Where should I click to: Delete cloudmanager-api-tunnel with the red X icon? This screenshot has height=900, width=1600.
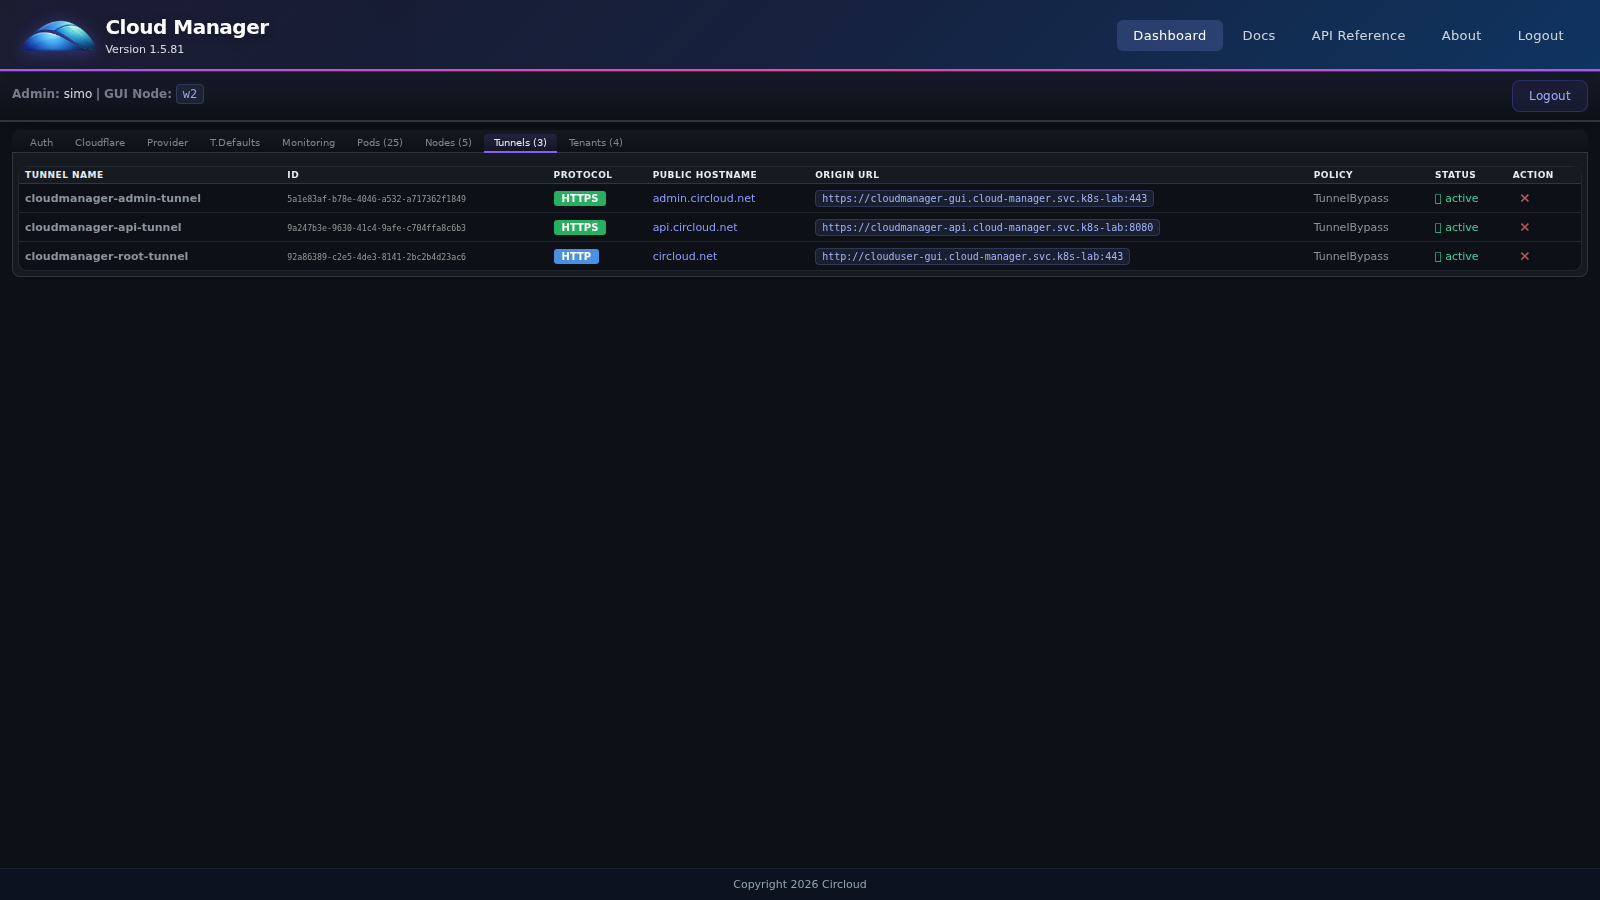click(x=1525, y=227)
